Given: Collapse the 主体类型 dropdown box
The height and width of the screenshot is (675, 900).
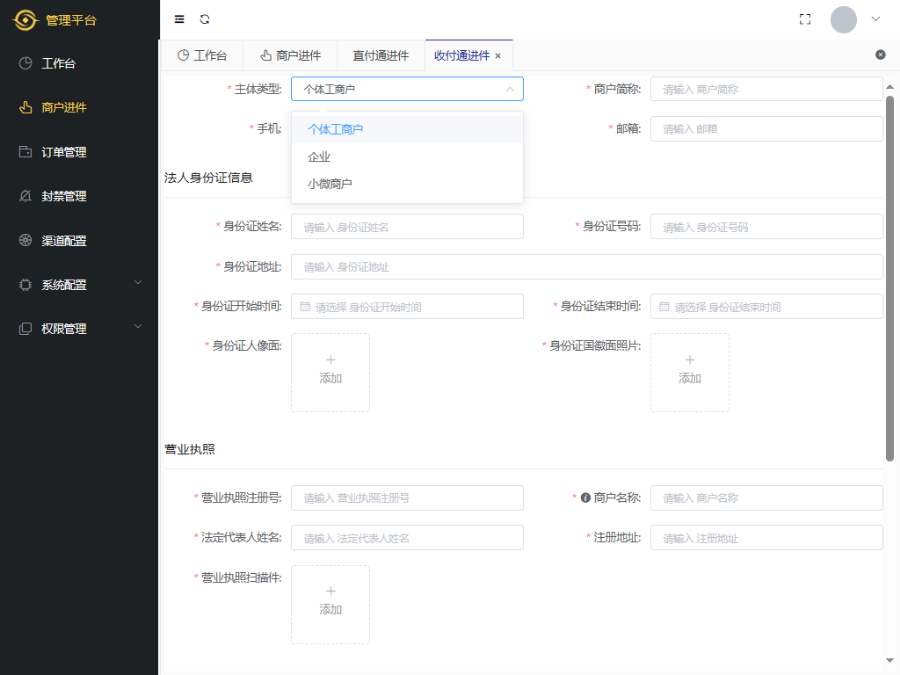Looking at the screenshot, I should click(407, 89).
